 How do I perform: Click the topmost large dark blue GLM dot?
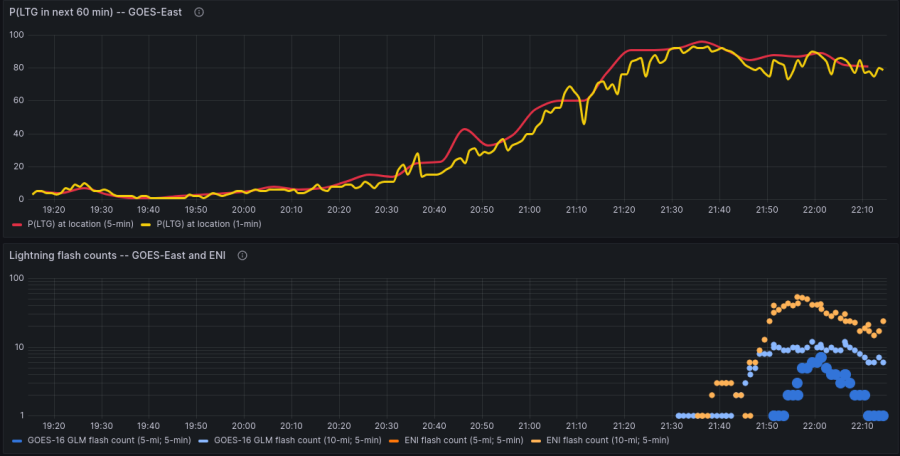pos(821,356)
